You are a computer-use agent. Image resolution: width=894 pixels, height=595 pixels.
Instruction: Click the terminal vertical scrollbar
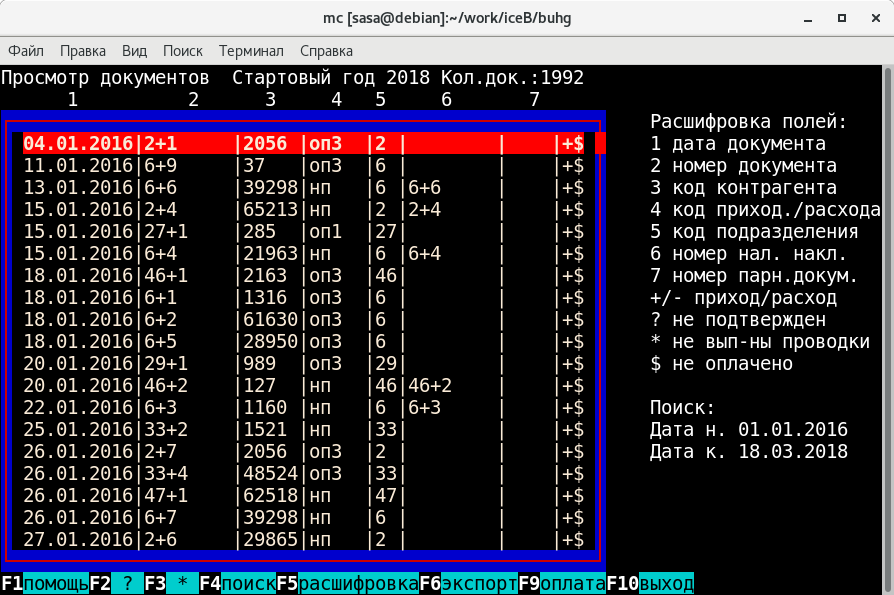pos(888,329)
